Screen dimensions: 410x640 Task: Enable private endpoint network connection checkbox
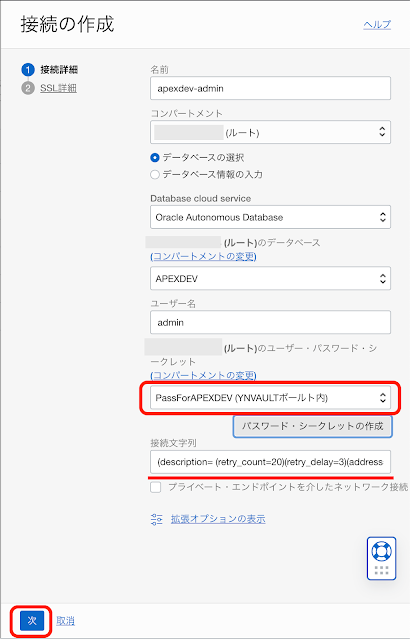[156, 487]
